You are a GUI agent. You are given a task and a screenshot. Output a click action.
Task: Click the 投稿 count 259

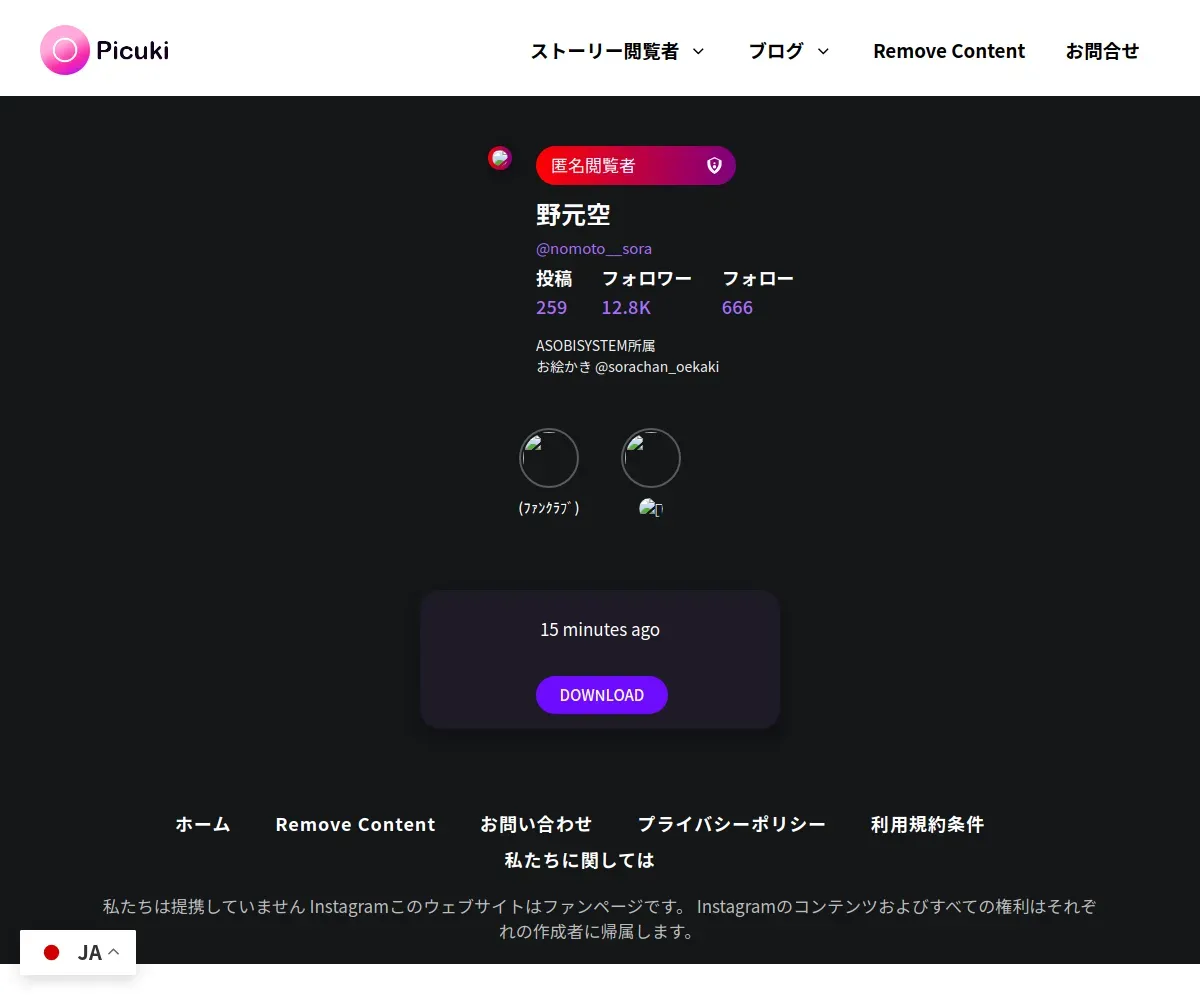(x=551, y=307)
